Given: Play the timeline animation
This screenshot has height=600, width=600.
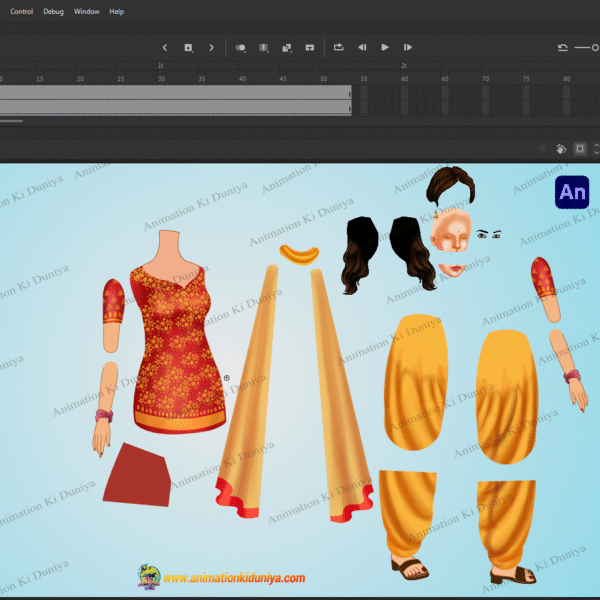Looking at the screenshot, I should coord(385,47).
